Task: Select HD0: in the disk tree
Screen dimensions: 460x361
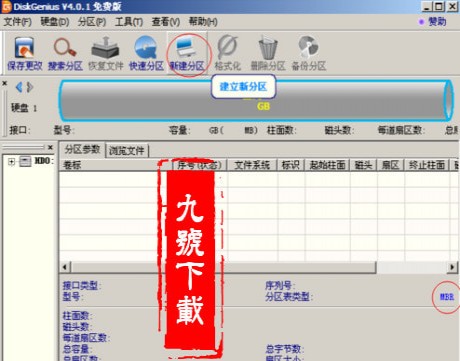Action: click(44, 161)
